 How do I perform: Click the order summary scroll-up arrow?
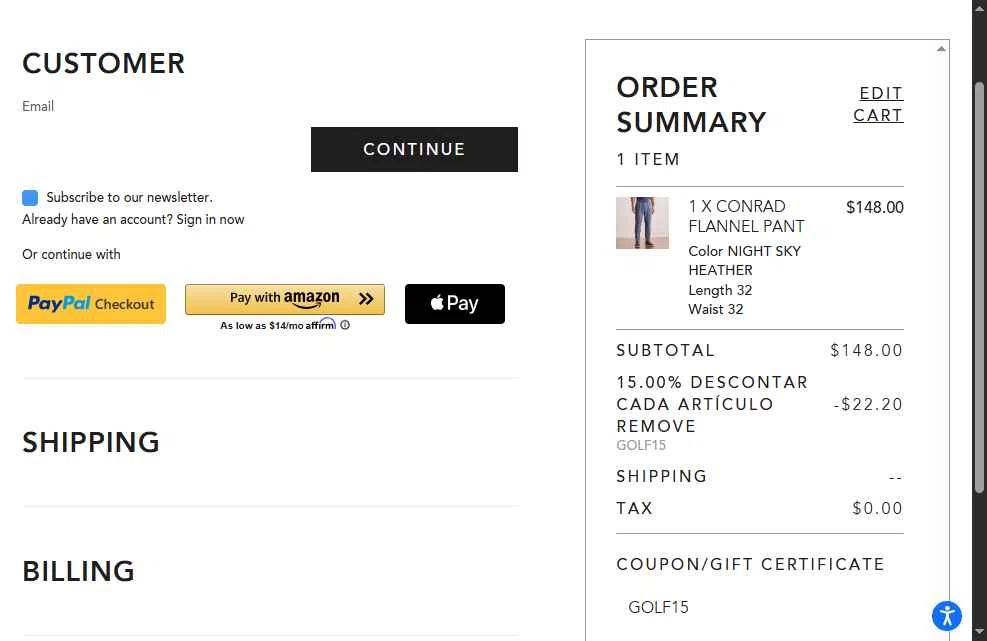point(941,49)
